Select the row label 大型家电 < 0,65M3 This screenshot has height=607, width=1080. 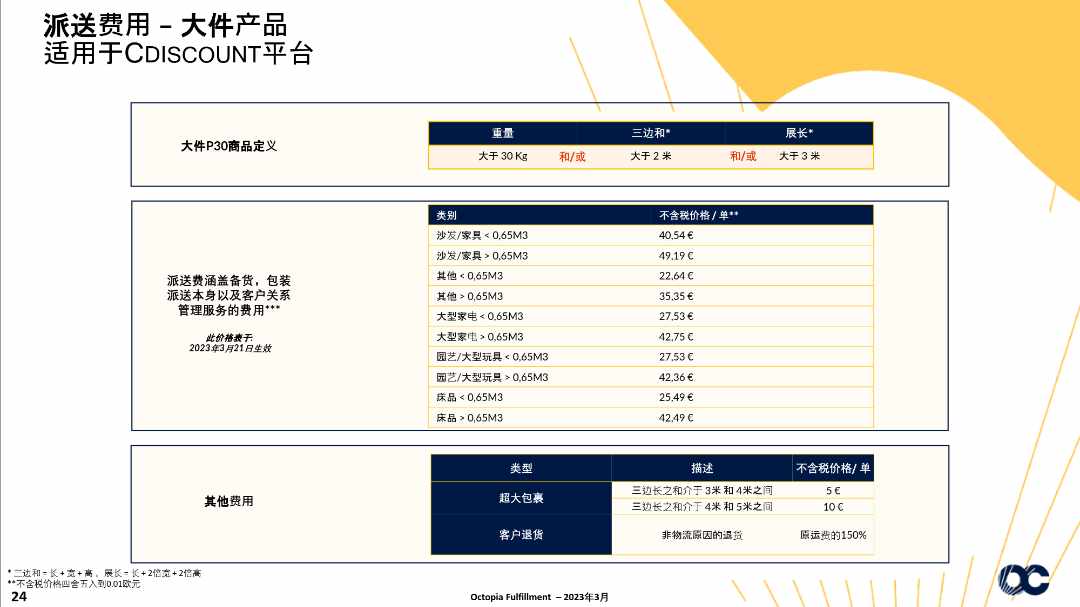(479, 316)
